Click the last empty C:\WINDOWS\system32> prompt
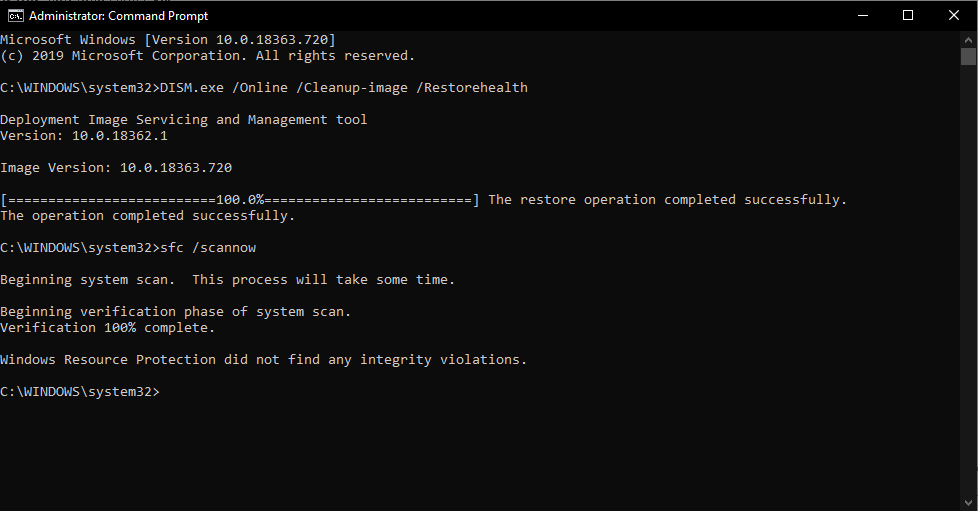The height and width of the screenshot is (511, 978). tap(80, 392)
